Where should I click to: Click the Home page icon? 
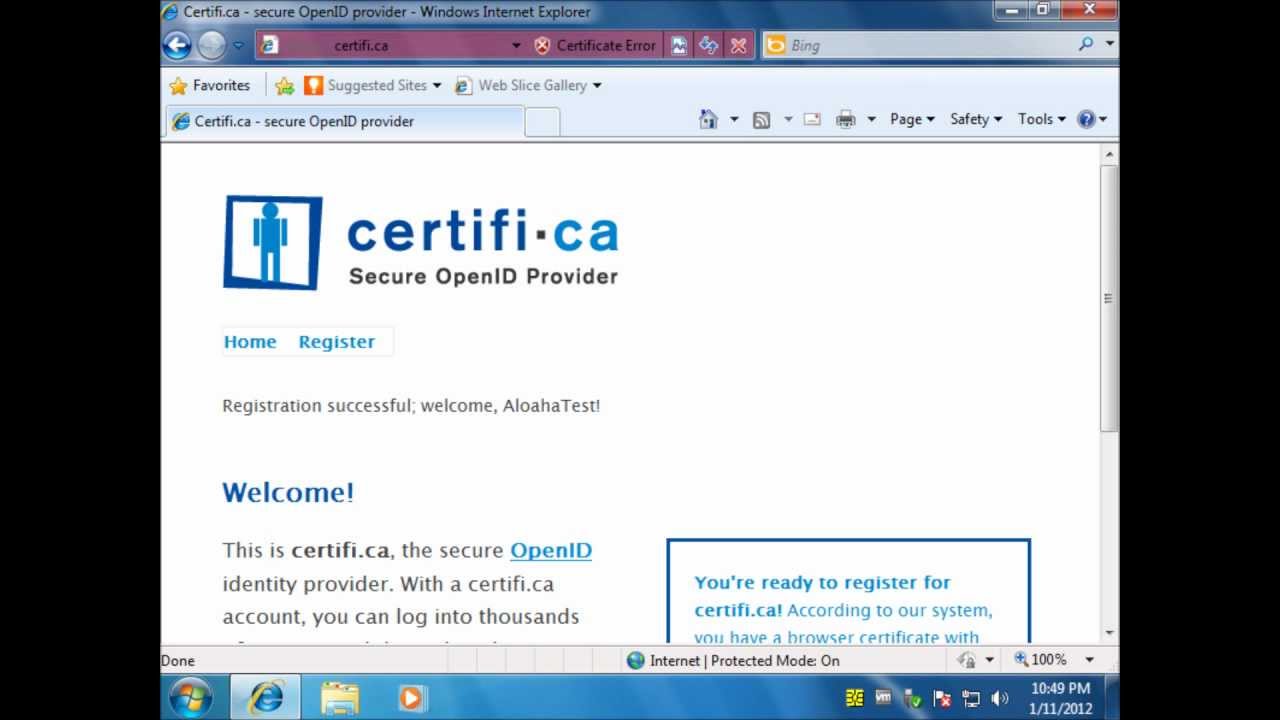(708, 119)
